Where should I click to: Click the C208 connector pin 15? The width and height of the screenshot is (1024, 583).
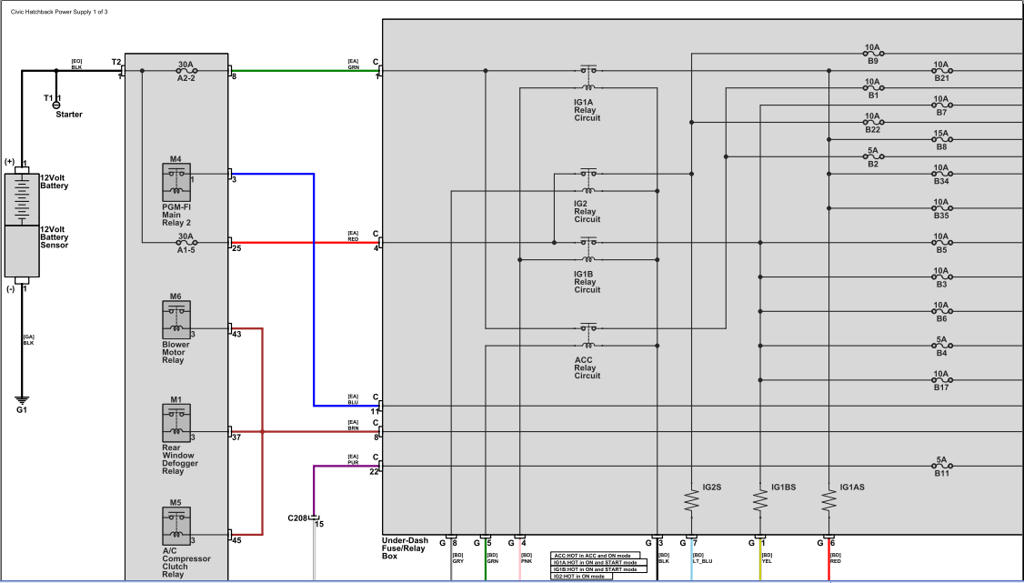pos(314,518)
